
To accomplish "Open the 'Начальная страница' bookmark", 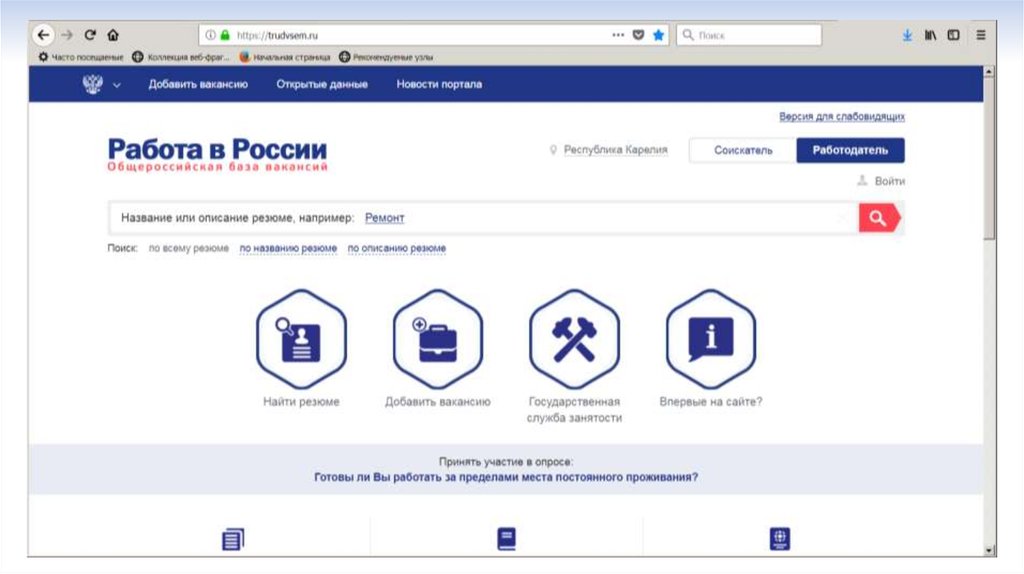I will tap(285, 57).
